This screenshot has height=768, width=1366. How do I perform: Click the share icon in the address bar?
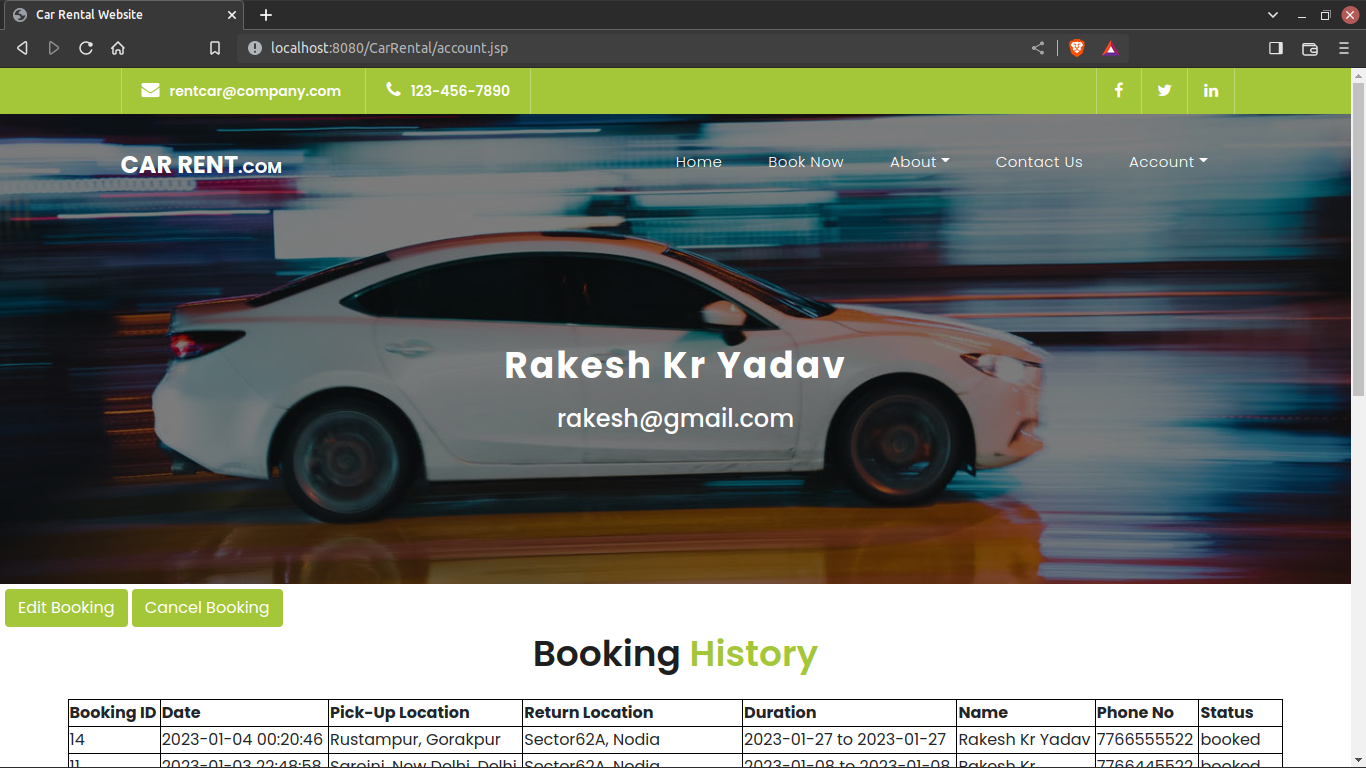click(1038, 48)
